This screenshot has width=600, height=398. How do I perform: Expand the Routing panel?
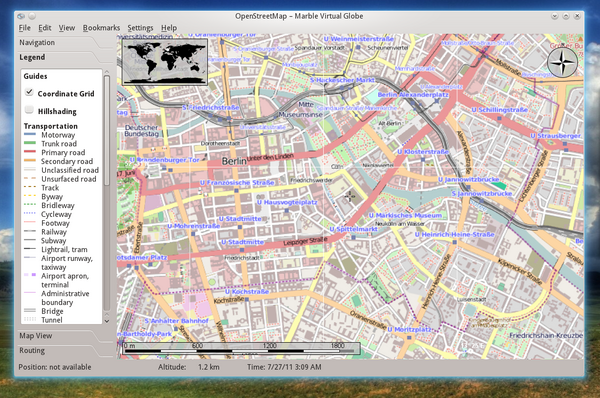point(32,350)
